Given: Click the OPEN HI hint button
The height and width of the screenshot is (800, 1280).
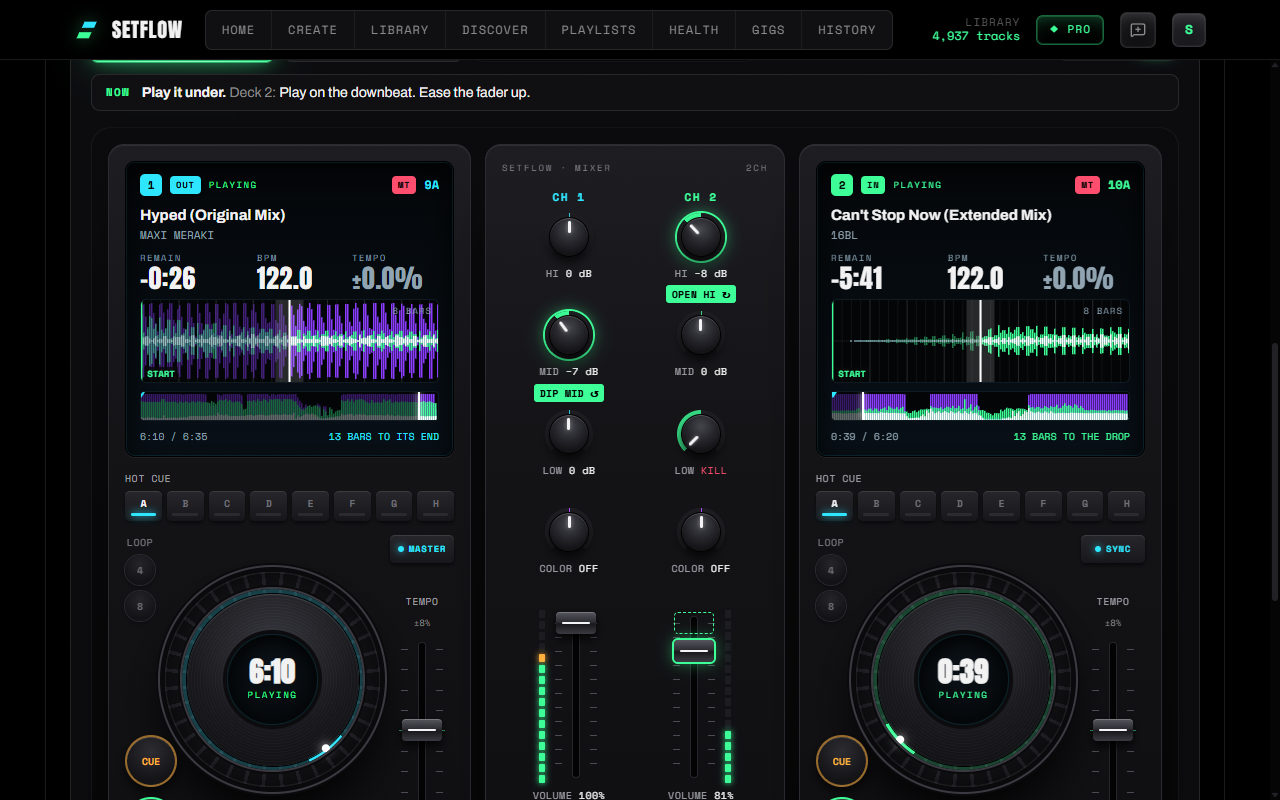Looking at the screenshot, I should 701,295.
